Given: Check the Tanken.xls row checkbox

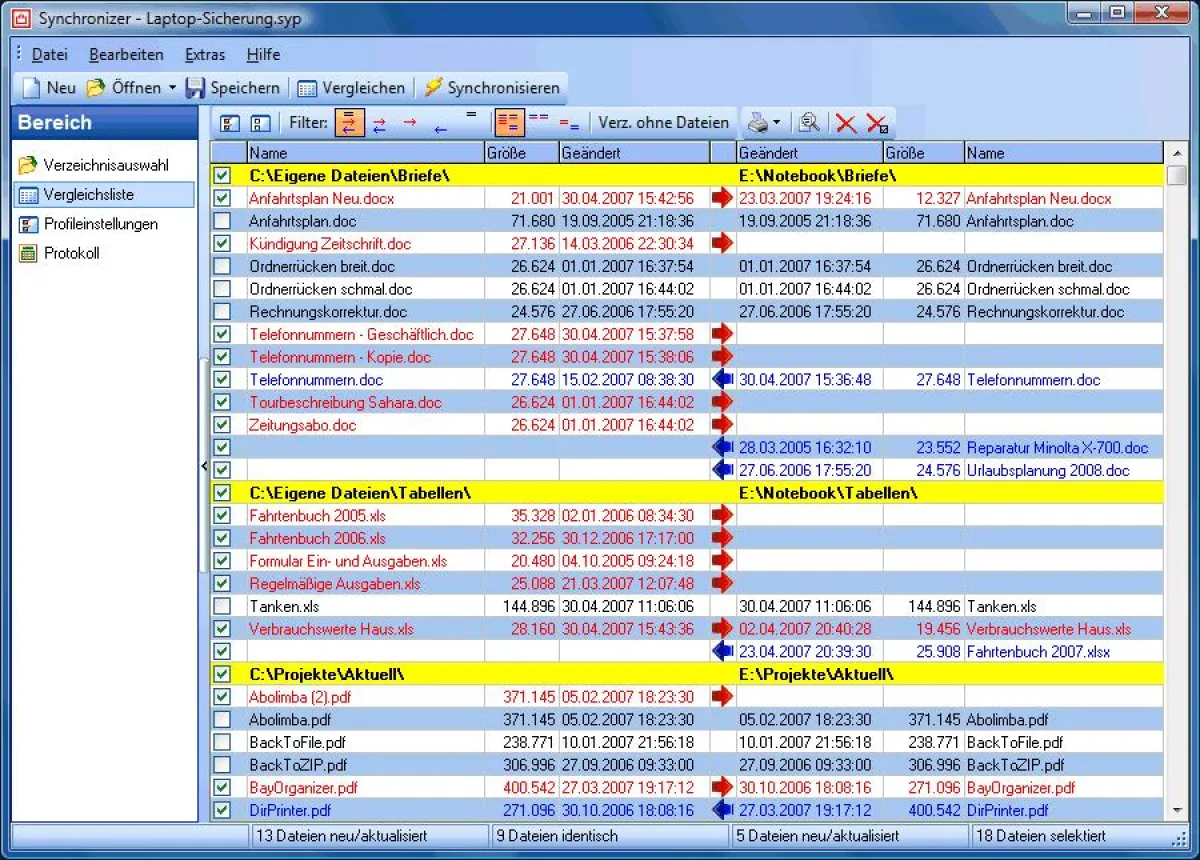Looking at the screenshot, I should (x=224, y=606).
